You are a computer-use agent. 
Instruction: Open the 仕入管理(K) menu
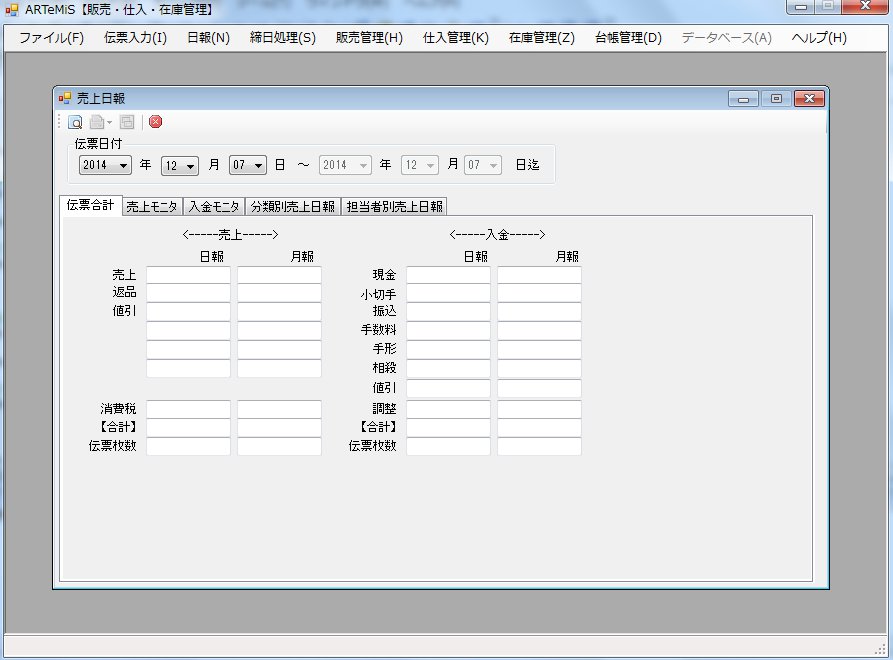point(456,38)
